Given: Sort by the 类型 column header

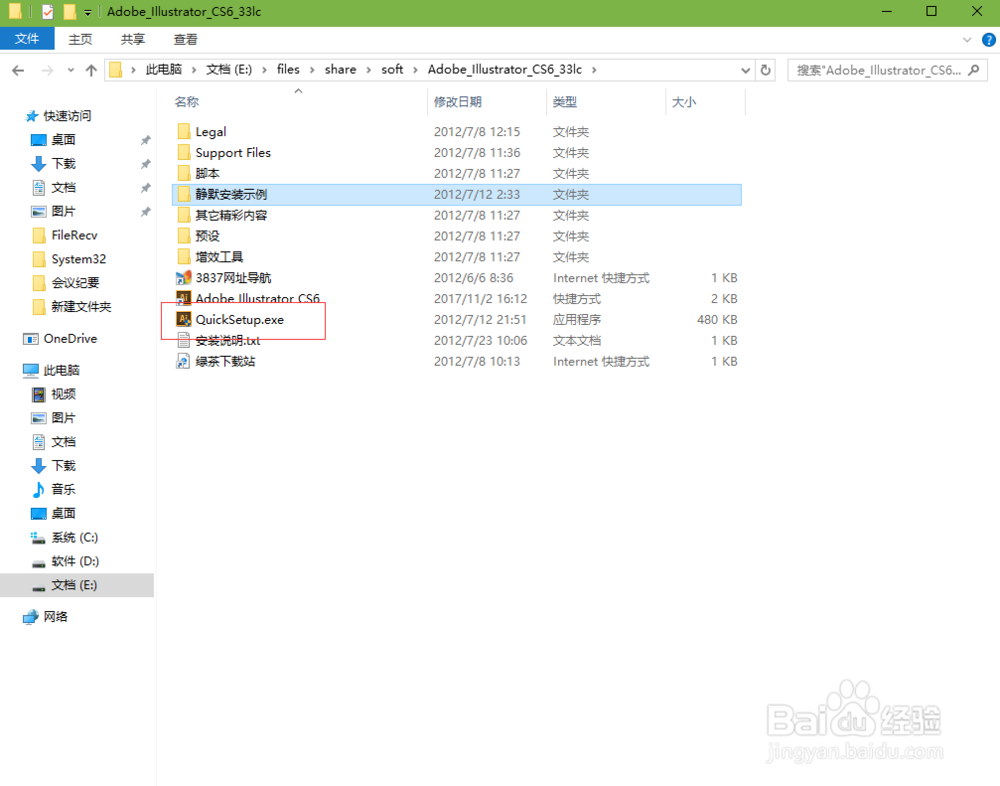Looking at the screenshot, I should [565, 102].
